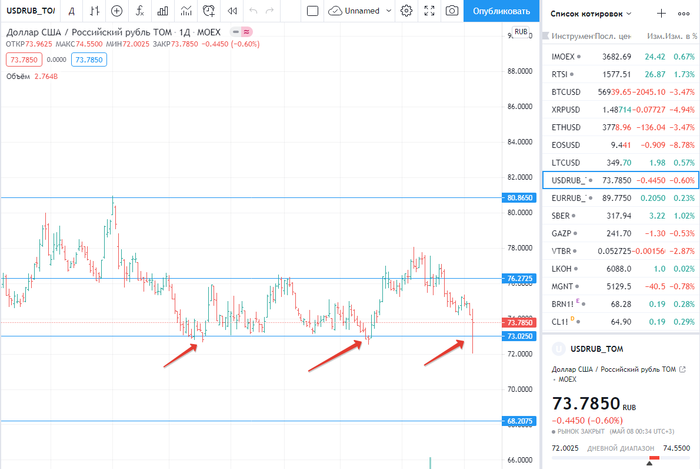Select the RTSI row in watchlist
This screenshot has width=700, height=469.
(621, 74)
